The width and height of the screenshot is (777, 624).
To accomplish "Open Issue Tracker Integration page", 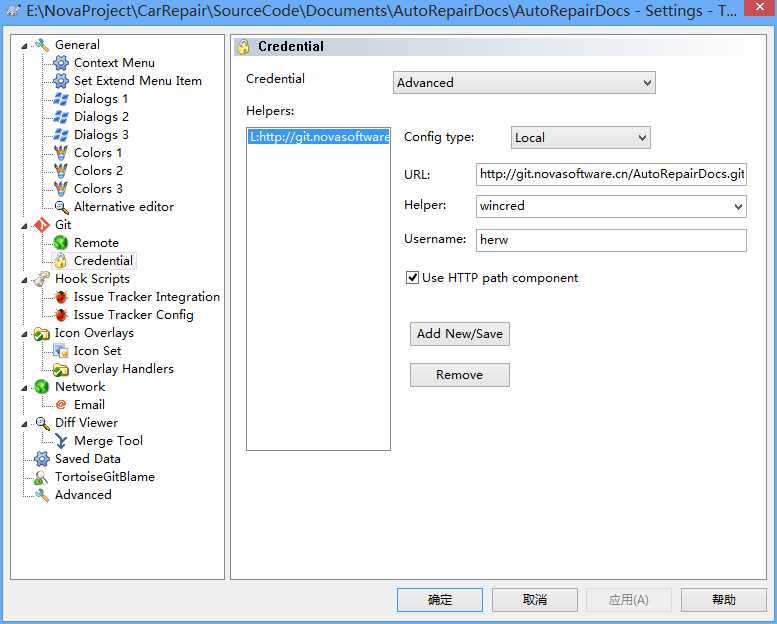I will pyautogui.click(x=147, y=297).
